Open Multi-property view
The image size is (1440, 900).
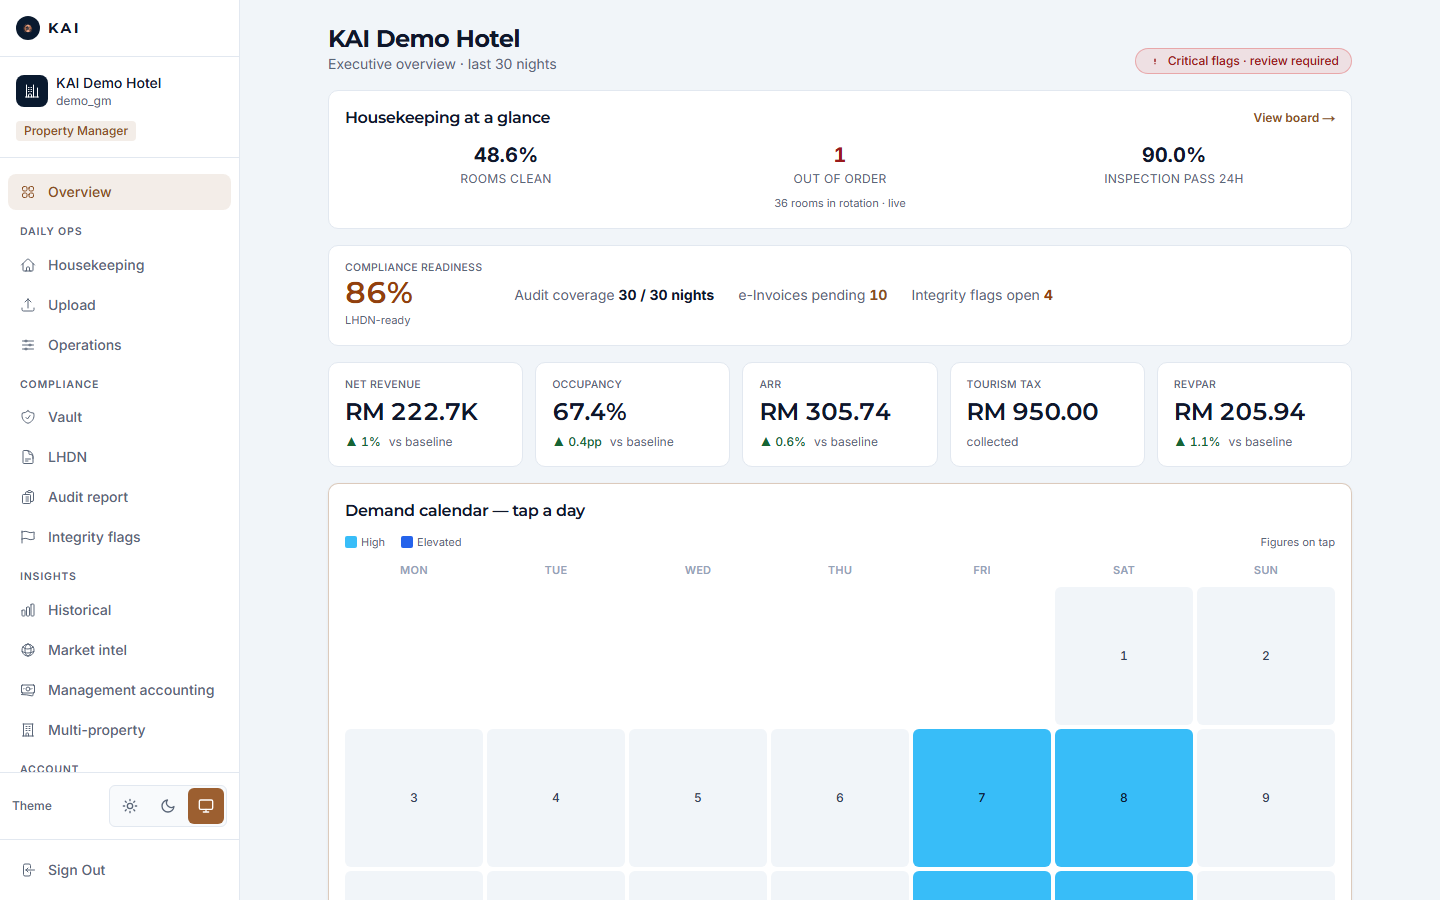coord(119,730)
